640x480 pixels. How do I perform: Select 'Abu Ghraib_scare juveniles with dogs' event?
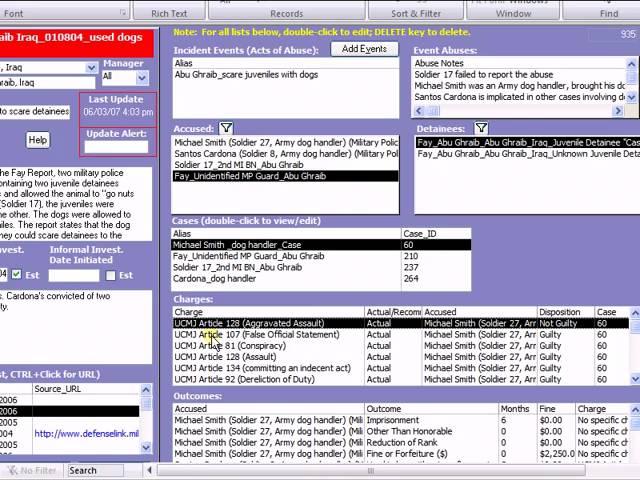pos(285,75)
